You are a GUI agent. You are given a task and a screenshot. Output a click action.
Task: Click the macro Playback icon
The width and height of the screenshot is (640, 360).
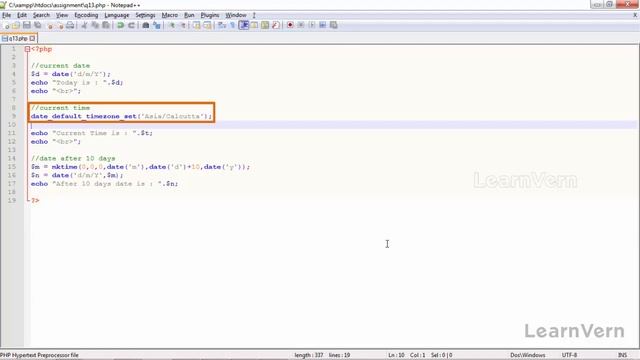point(312,25)
